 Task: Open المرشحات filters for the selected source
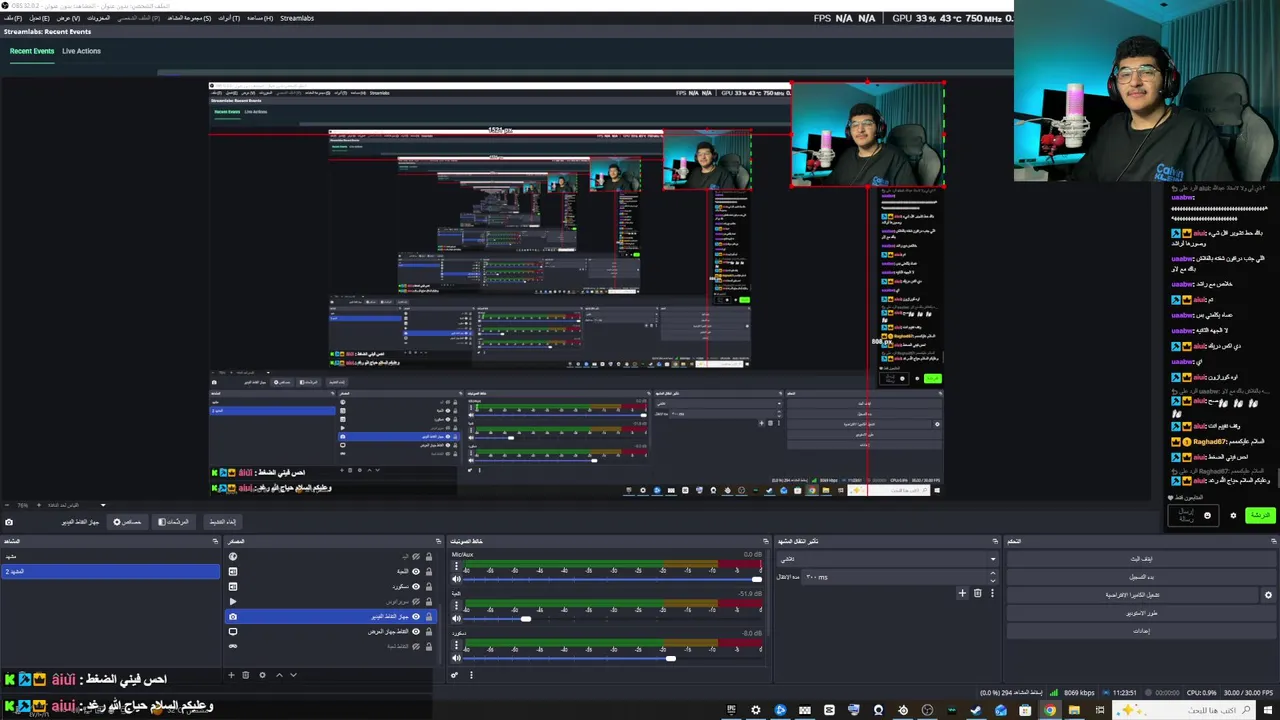click(x=174, y=521)
